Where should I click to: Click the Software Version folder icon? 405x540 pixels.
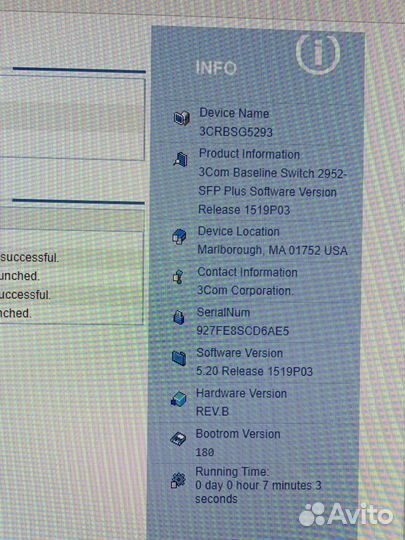tap(179, 358)
